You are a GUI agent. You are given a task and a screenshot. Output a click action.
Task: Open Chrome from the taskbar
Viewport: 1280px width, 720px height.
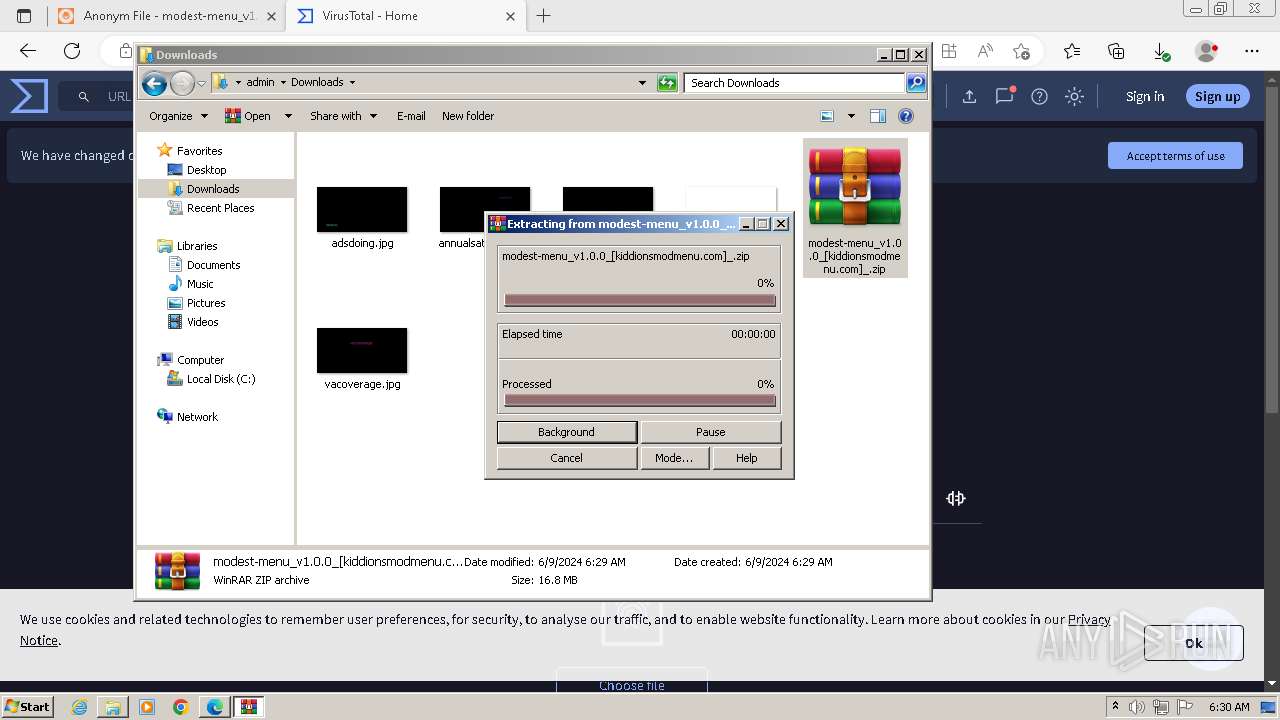pyautogui.click(x=180, y=707)
